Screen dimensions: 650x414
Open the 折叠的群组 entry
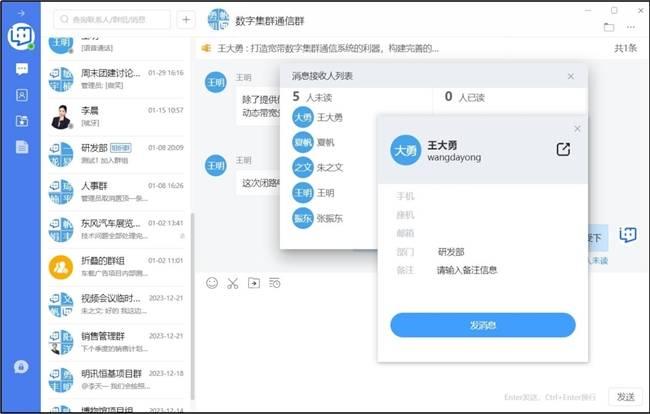(x=116, y=267)
